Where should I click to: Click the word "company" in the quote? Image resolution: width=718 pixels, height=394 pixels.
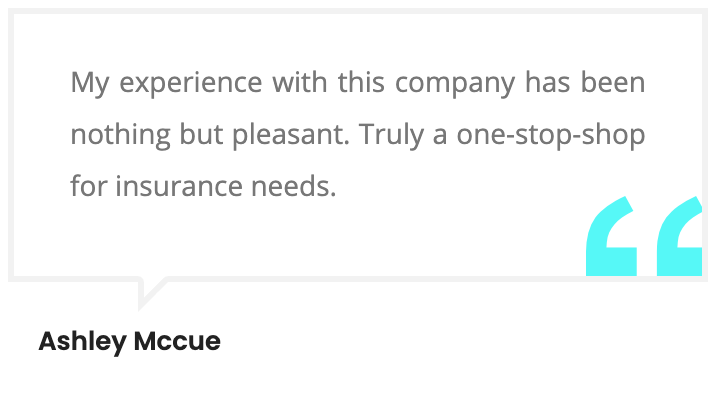pyautogui.click(x=455, y=84)
